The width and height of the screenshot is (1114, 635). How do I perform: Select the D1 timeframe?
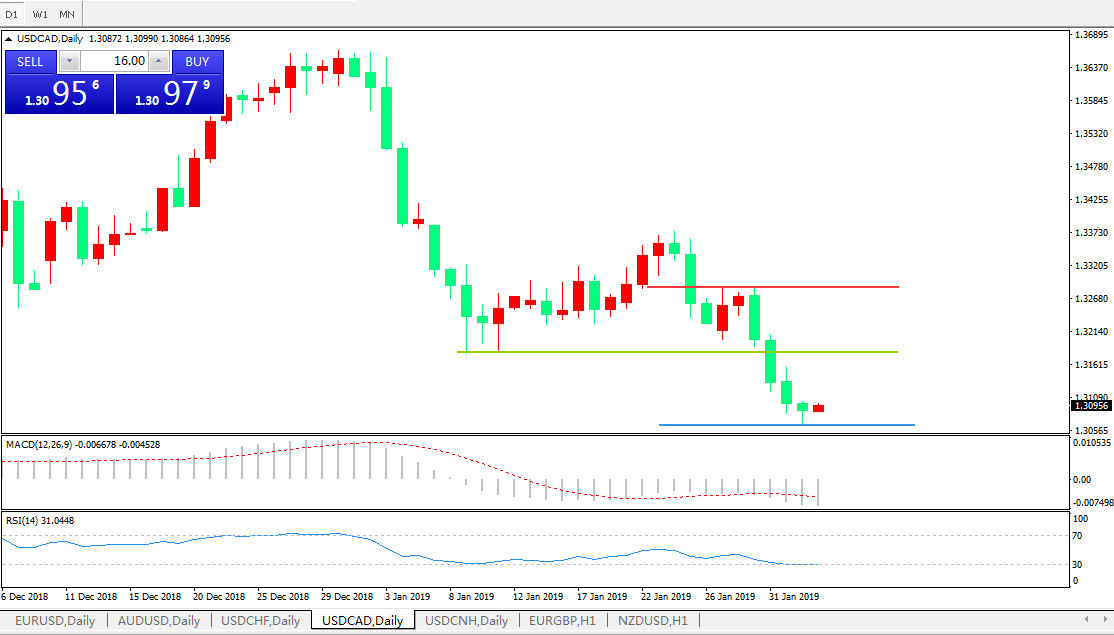13,14
